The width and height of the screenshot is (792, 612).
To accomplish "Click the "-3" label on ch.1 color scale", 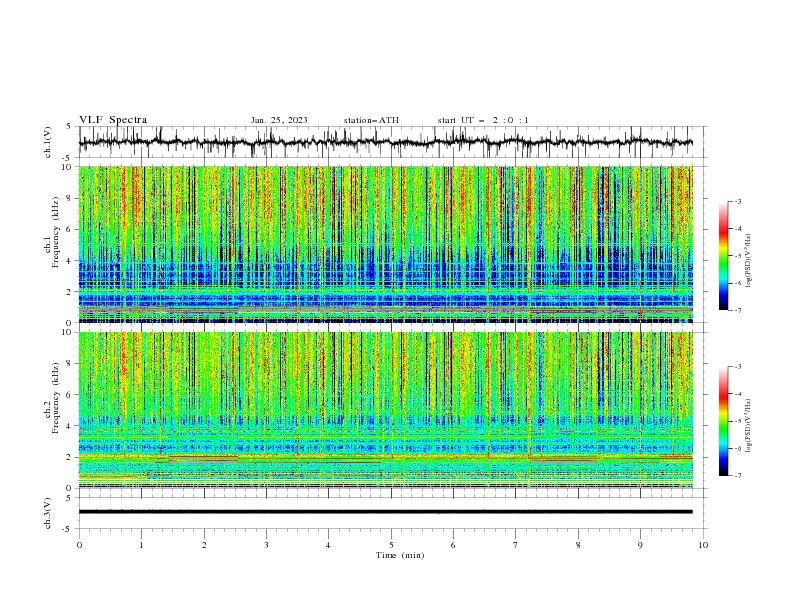I will pyautogui.click(x=738, y=201).
